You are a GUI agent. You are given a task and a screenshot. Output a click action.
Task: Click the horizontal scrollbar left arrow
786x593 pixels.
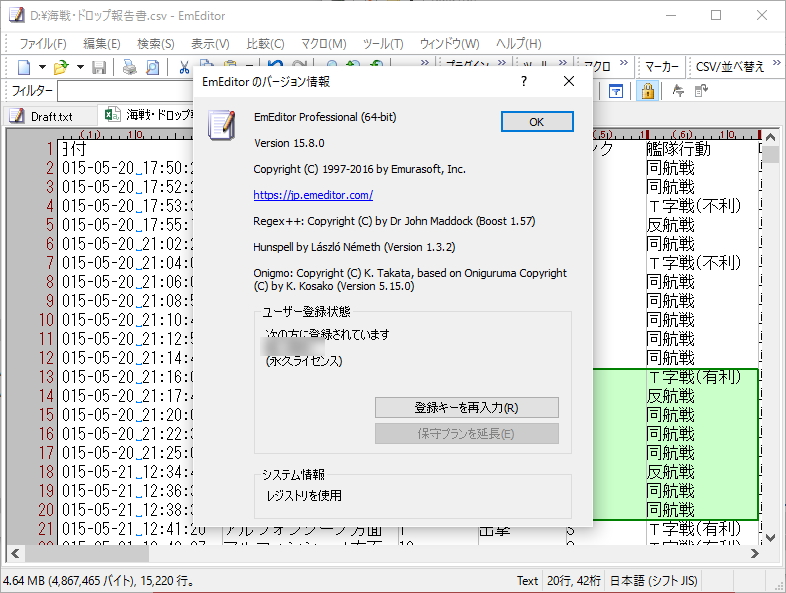(x=15, y=554)
